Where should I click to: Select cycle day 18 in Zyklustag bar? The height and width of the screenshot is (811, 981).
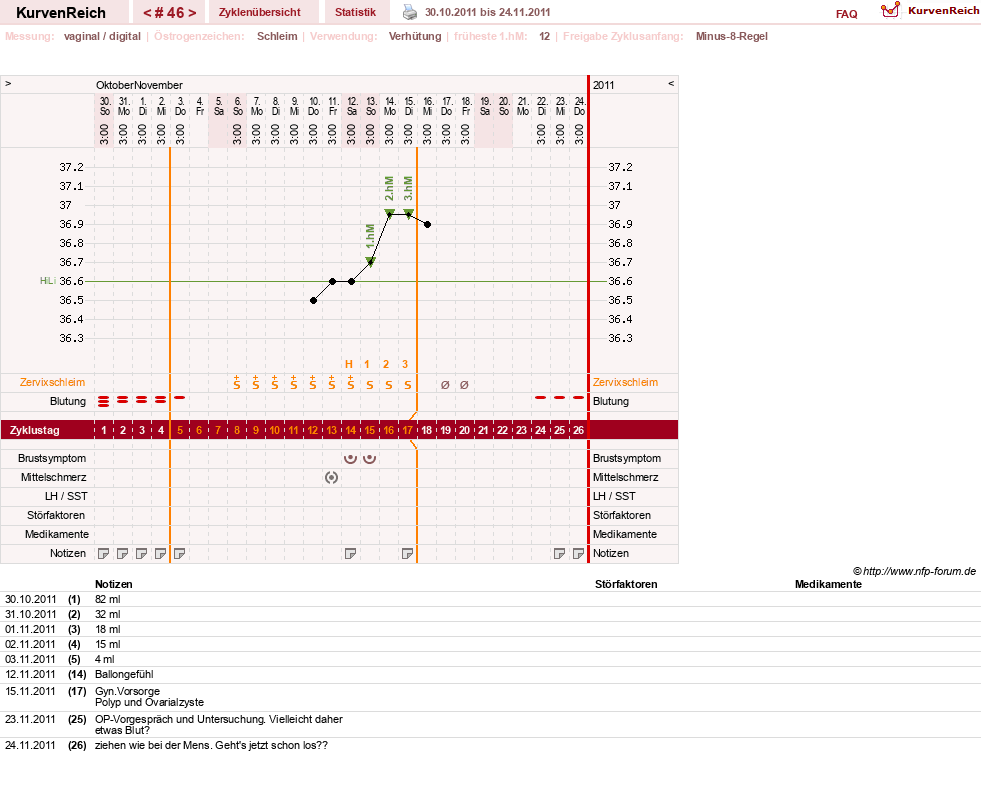pyautogui.click(x=426, y=431)
